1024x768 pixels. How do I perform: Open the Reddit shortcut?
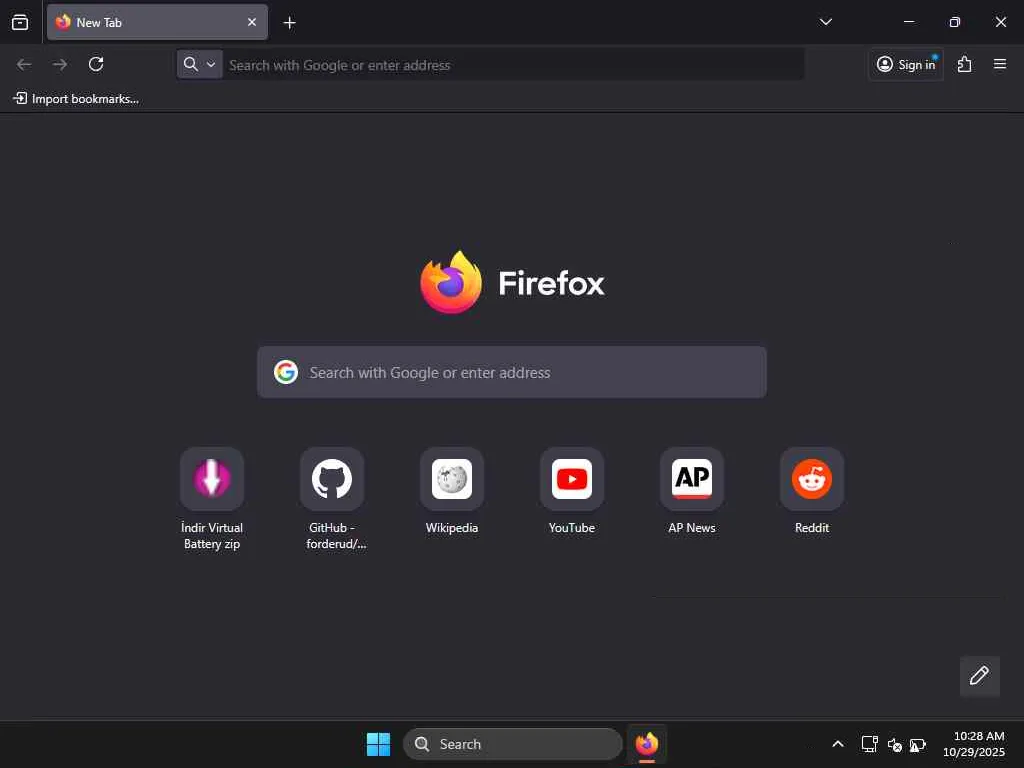(812, 491)
